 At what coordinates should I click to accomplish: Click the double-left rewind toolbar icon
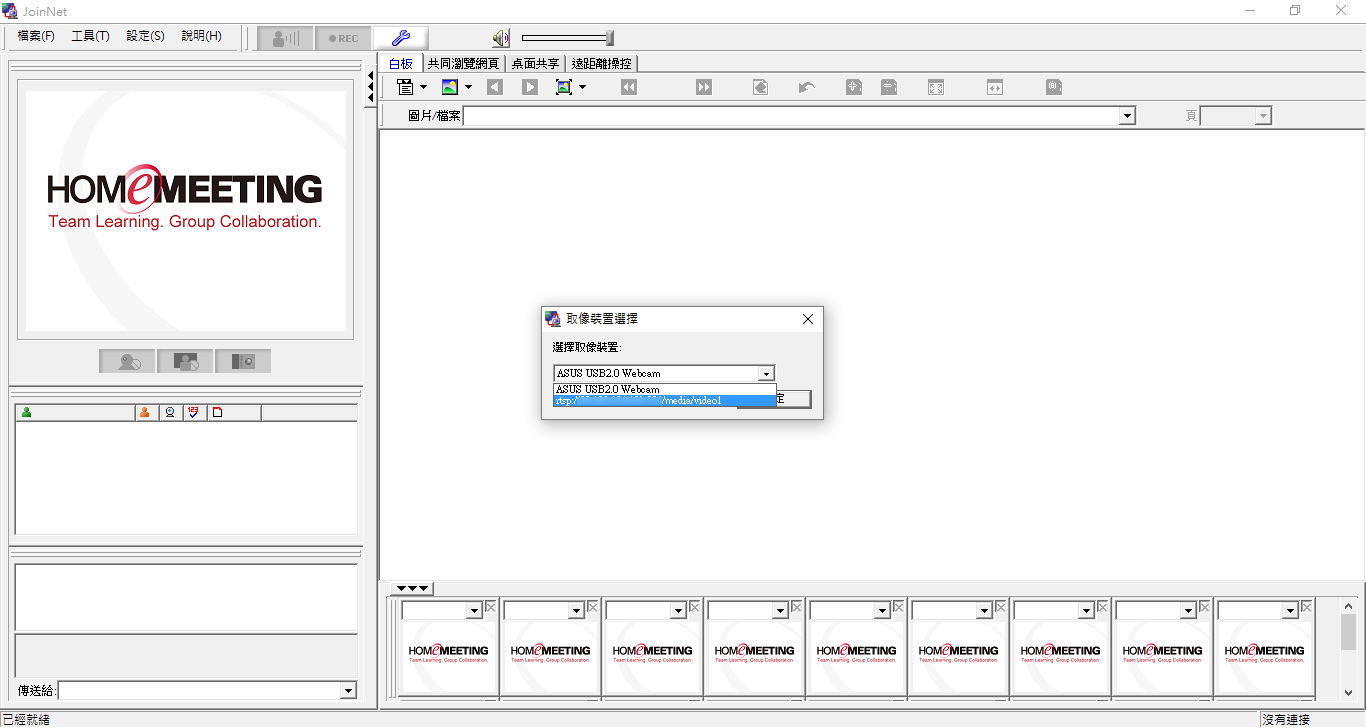(629, 87)
